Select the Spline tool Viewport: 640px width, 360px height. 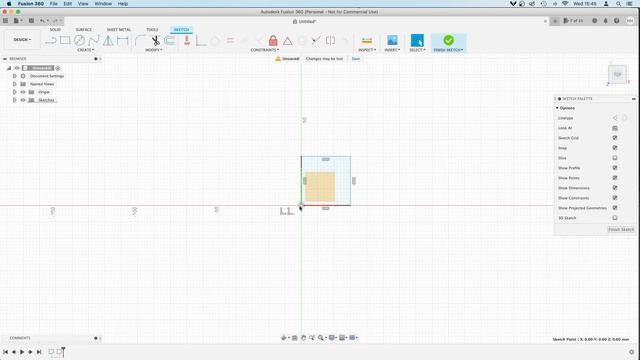coord(94,40)
